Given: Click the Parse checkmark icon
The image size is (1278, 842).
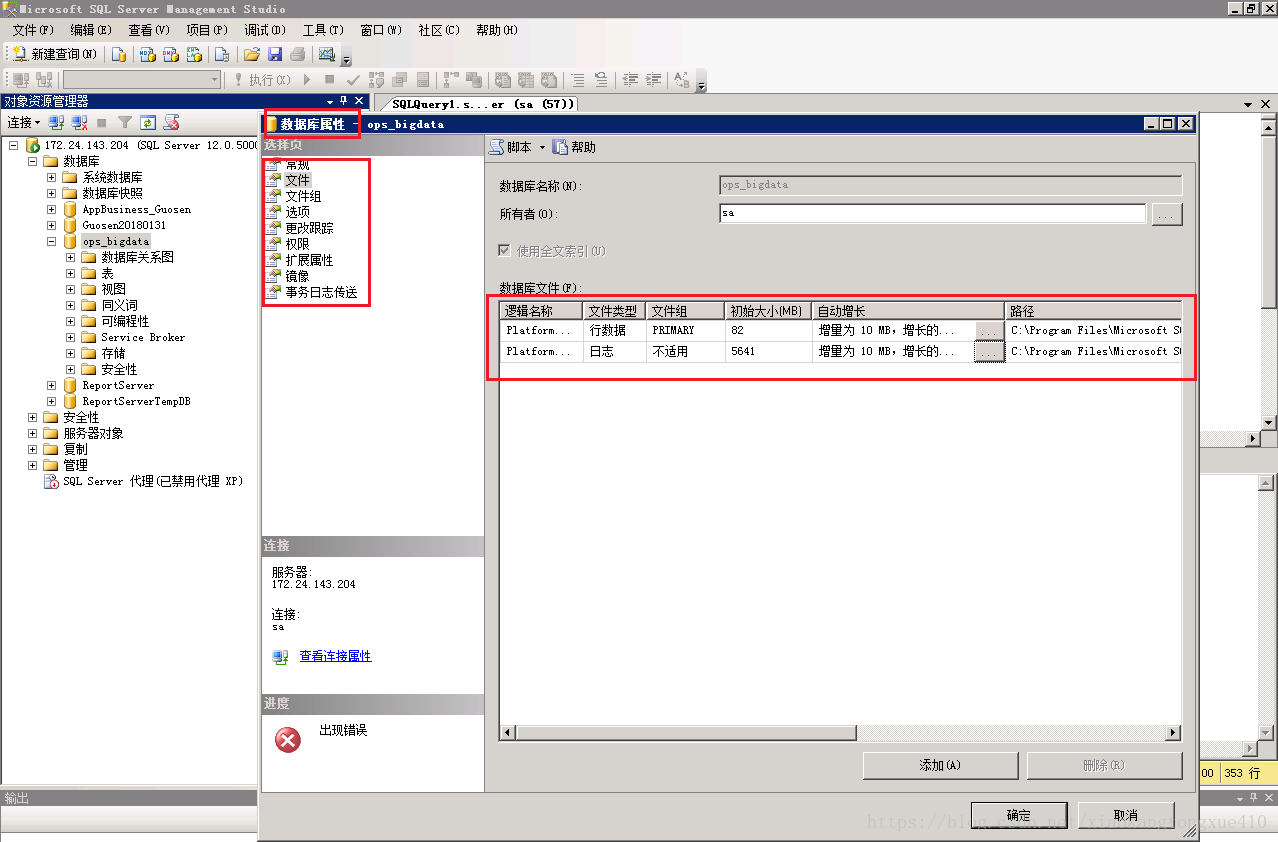Looking at the screenshot, I should tap(353, 79).
